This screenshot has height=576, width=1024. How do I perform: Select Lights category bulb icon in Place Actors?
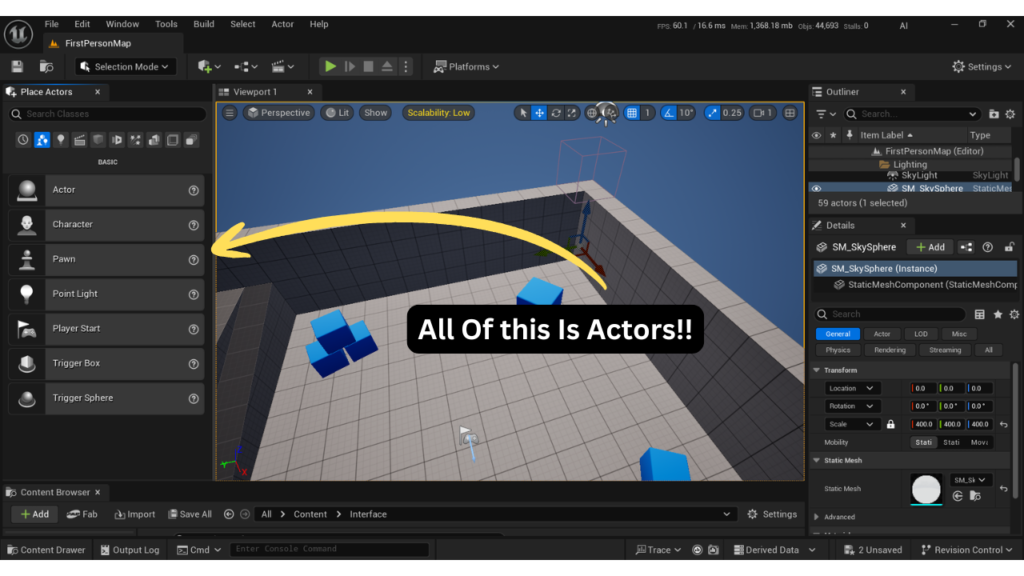point(61,140)
